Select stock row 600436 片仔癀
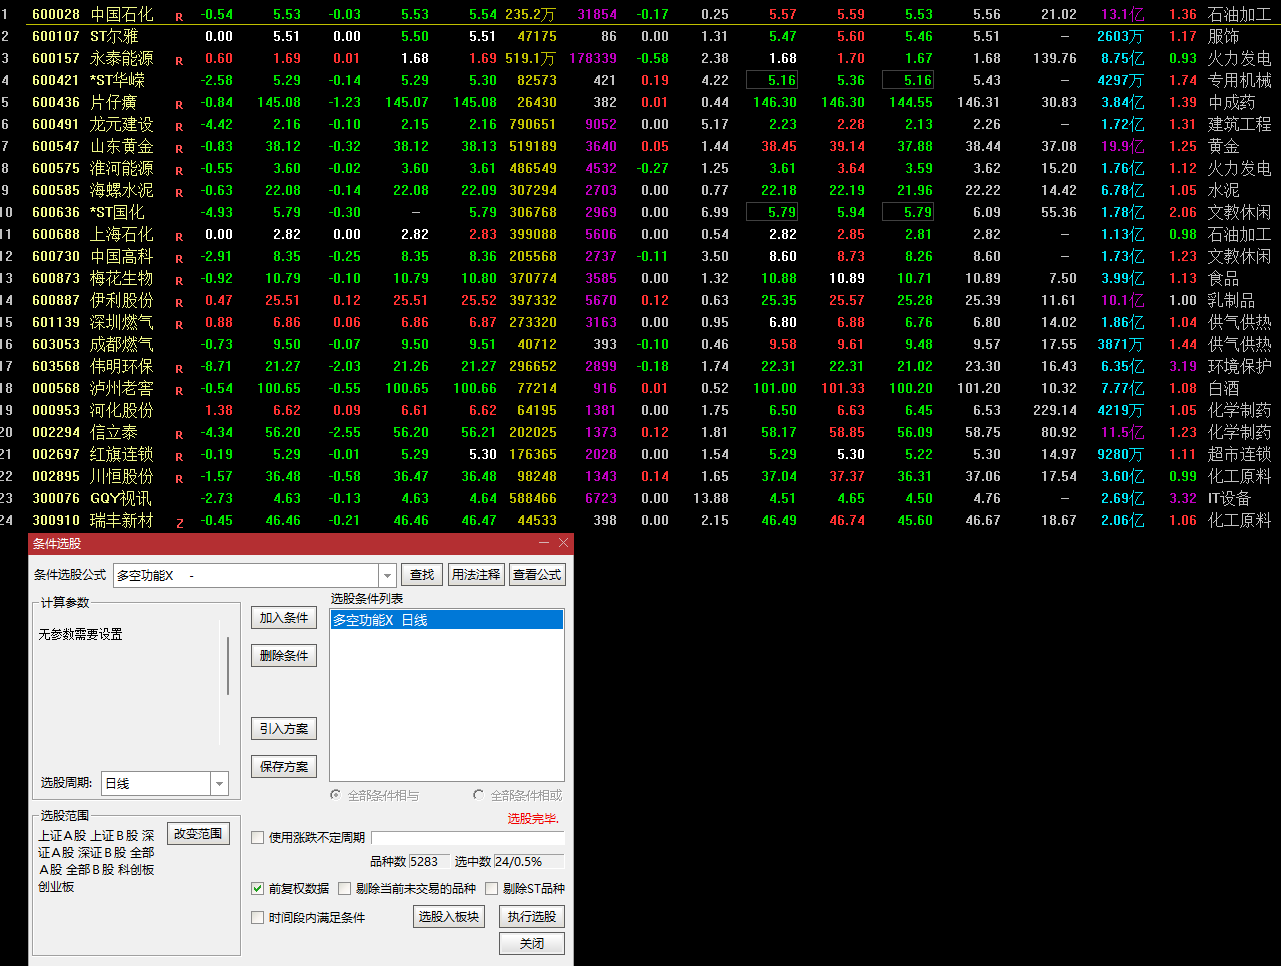Screen dimensions: 1281x966 point(113,102)
